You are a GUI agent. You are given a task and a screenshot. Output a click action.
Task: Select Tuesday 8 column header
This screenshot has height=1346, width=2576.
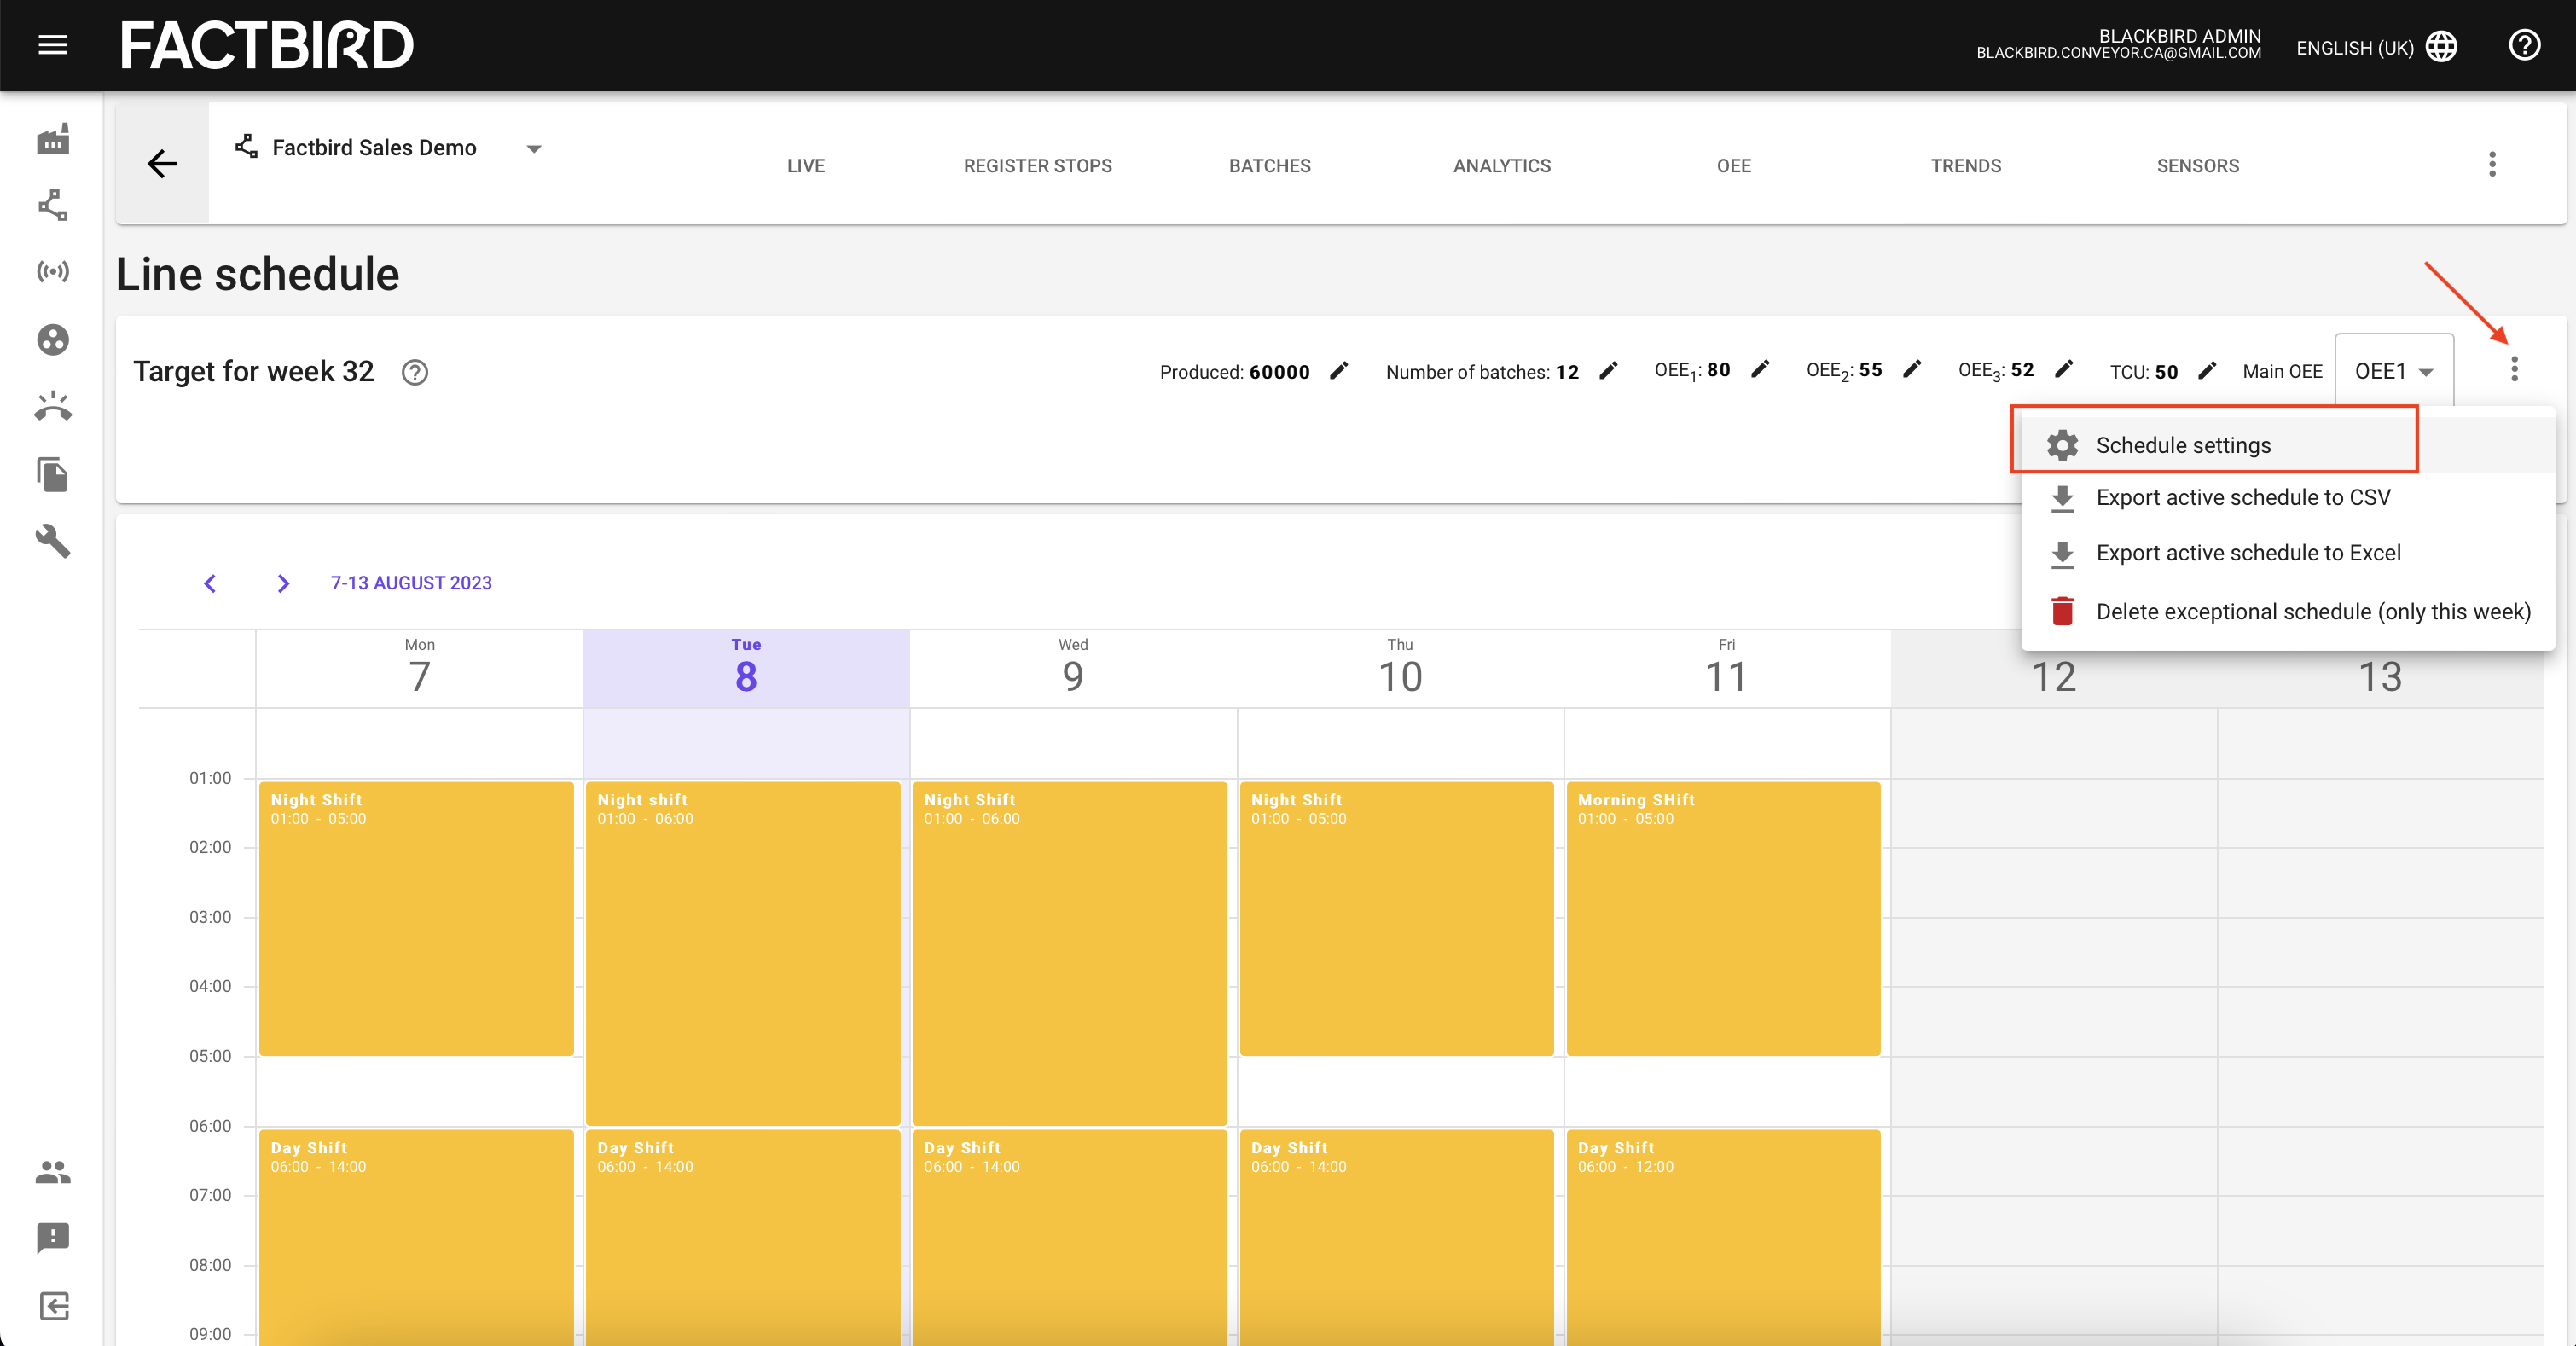tap(746, 668)
